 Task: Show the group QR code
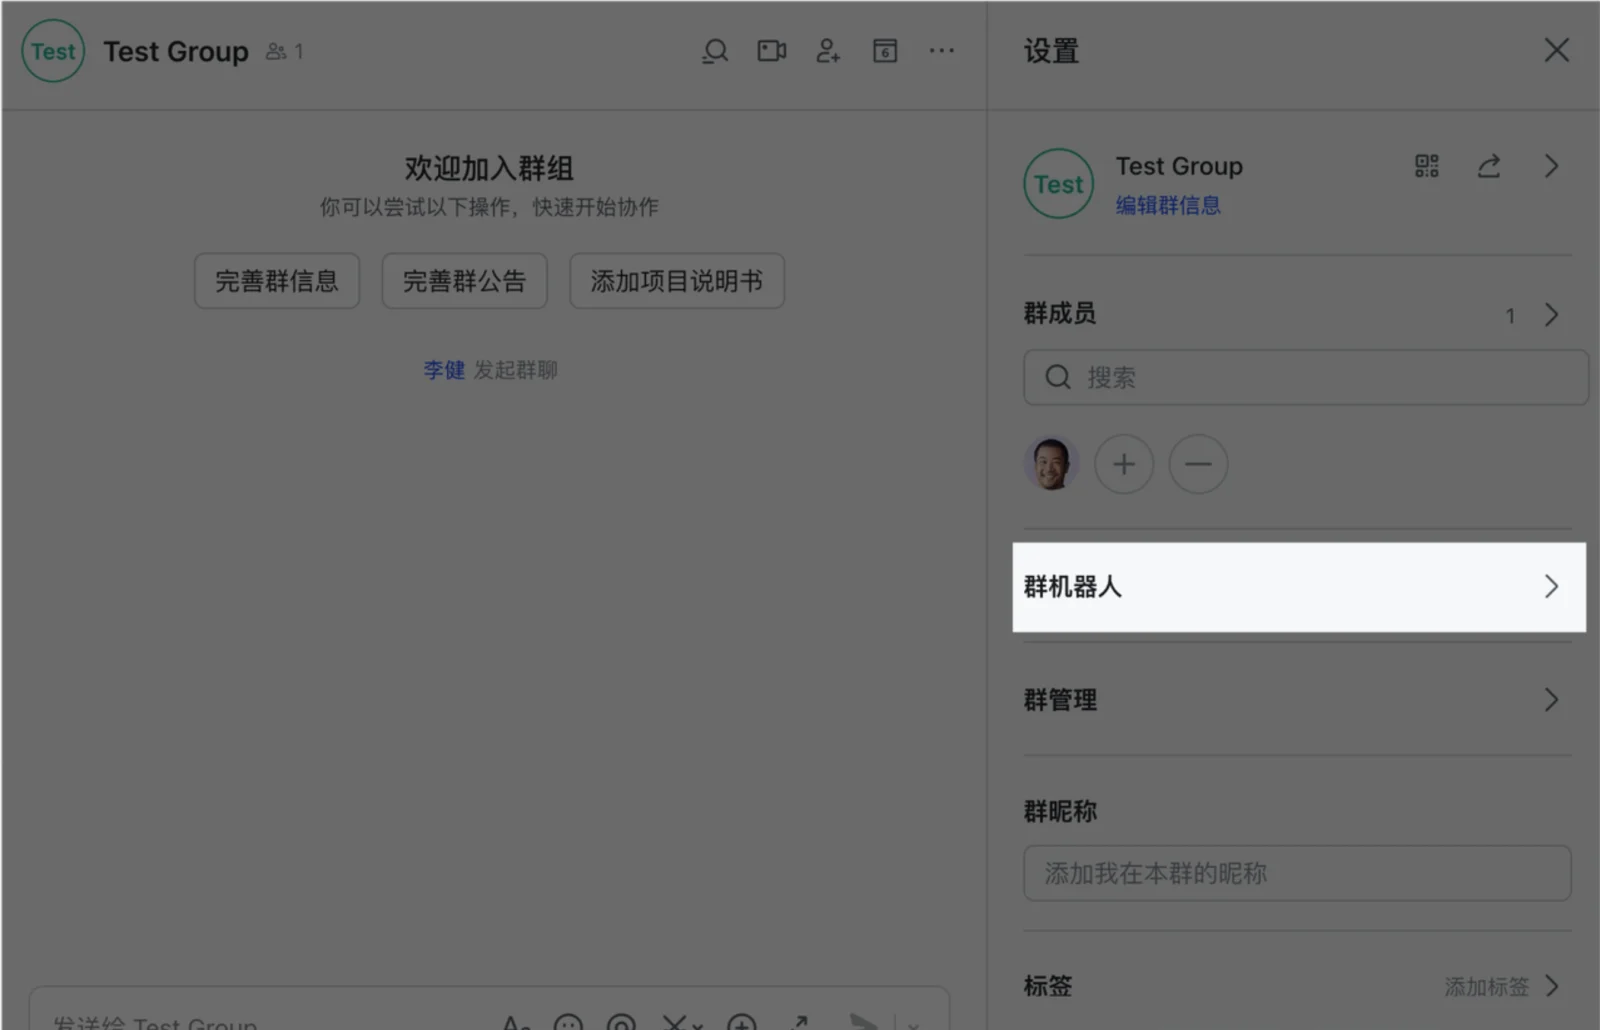tap(1427, 166)
